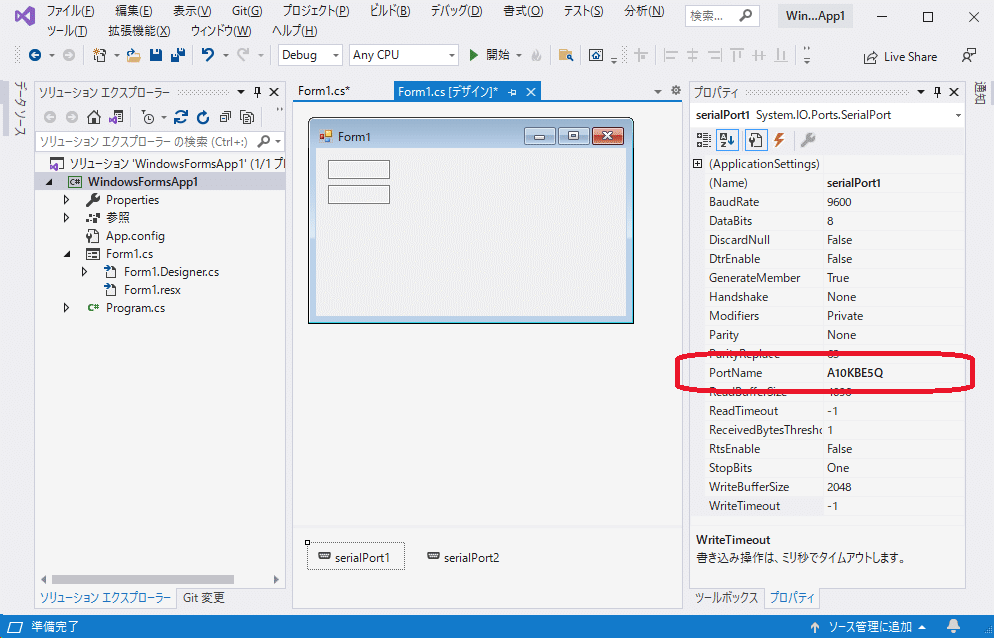Expand the 参照 references node
This screenshot has height=638, width=994.
point(67,218)
